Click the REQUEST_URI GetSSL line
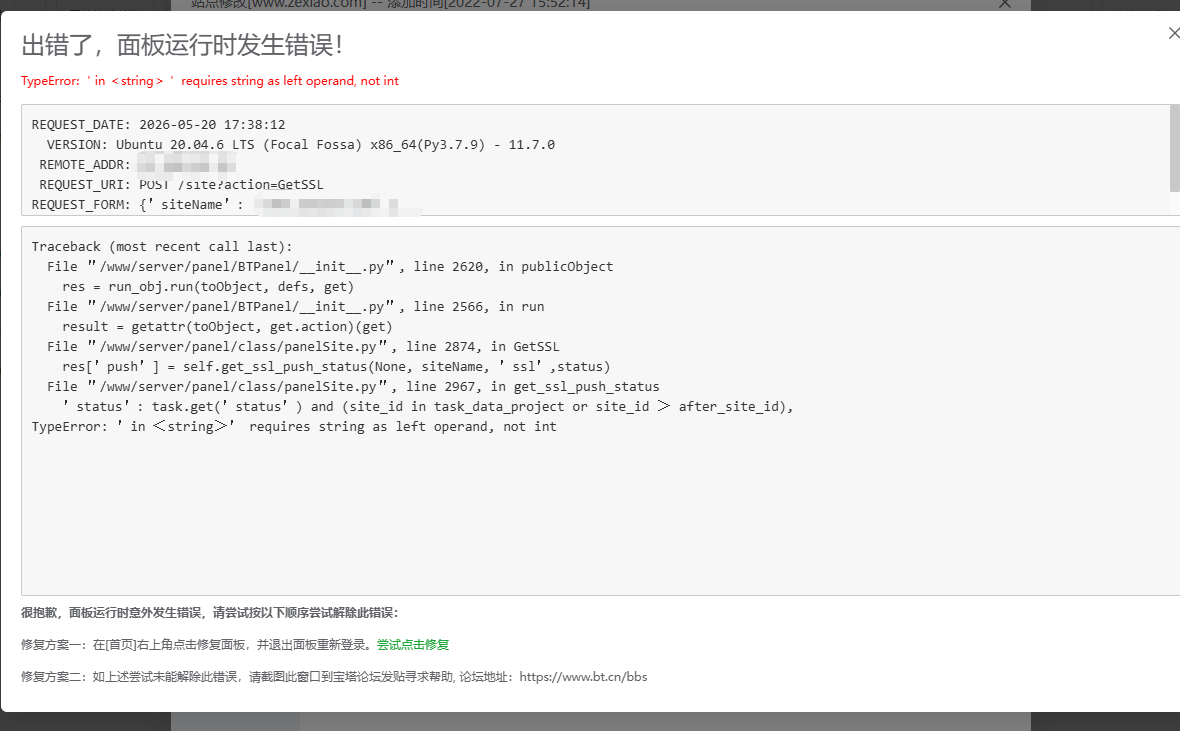 tap(181, 184)
